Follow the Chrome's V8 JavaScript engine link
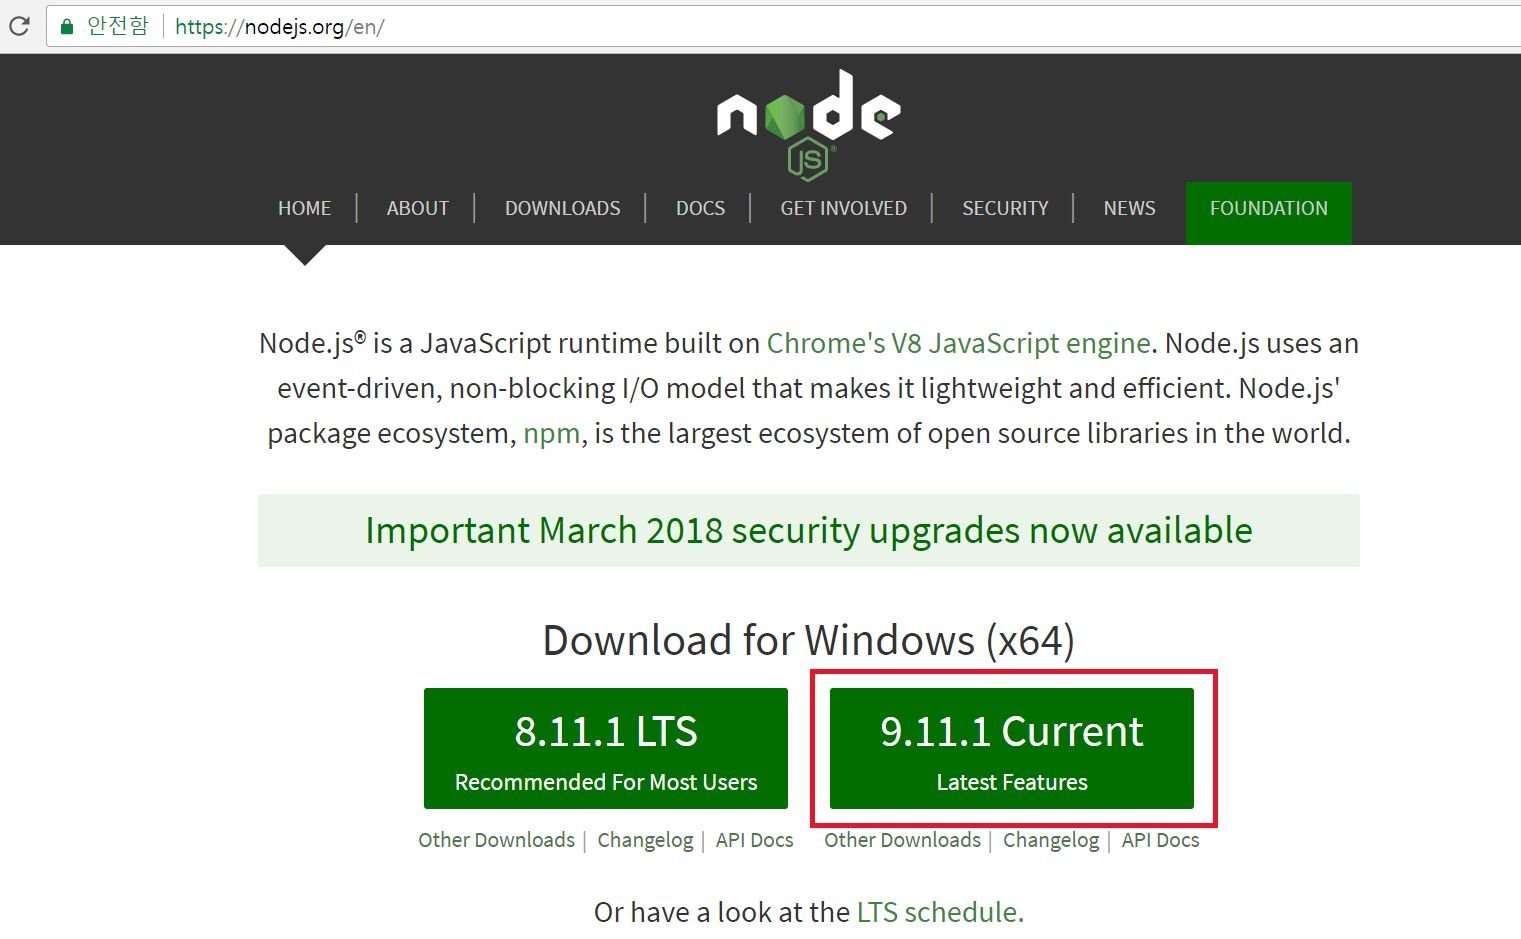 958,343
